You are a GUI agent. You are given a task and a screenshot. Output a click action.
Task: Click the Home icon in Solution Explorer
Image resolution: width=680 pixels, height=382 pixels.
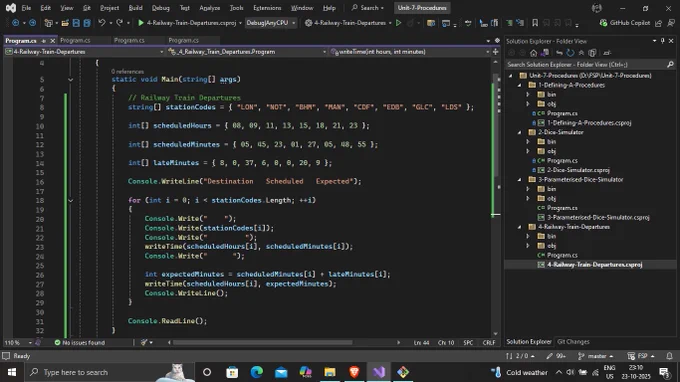533,53
